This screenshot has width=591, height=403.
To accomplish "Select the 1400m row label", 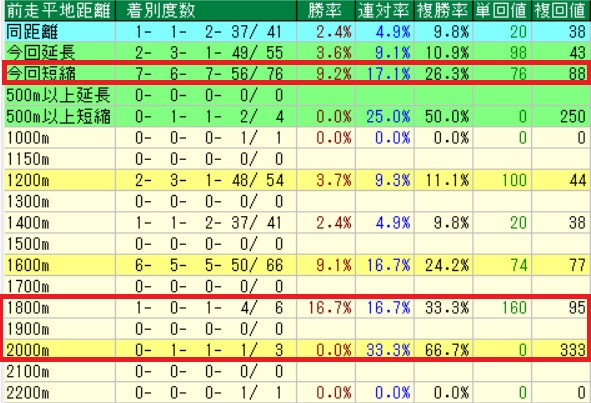I will [x=28, y=222].
